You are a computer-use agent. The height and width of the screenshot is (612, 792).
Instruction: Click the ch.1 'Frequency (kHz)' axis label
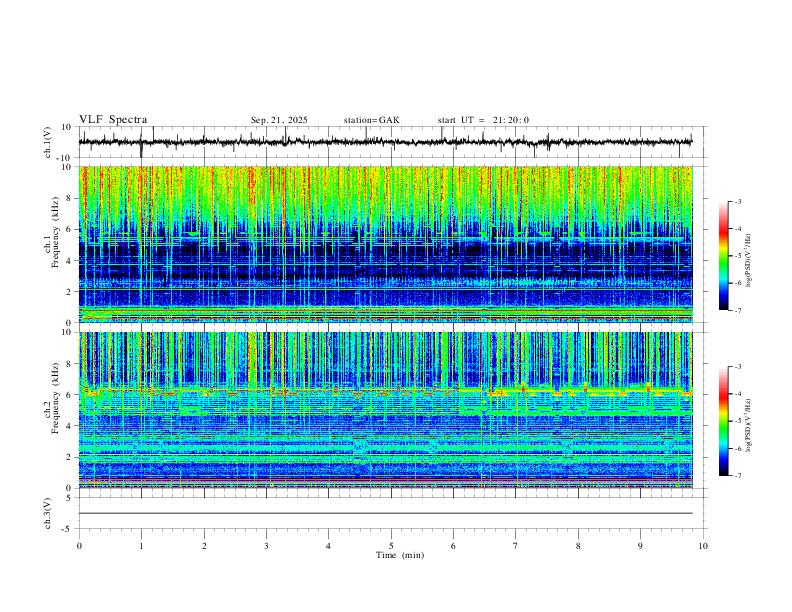(55, 233)
